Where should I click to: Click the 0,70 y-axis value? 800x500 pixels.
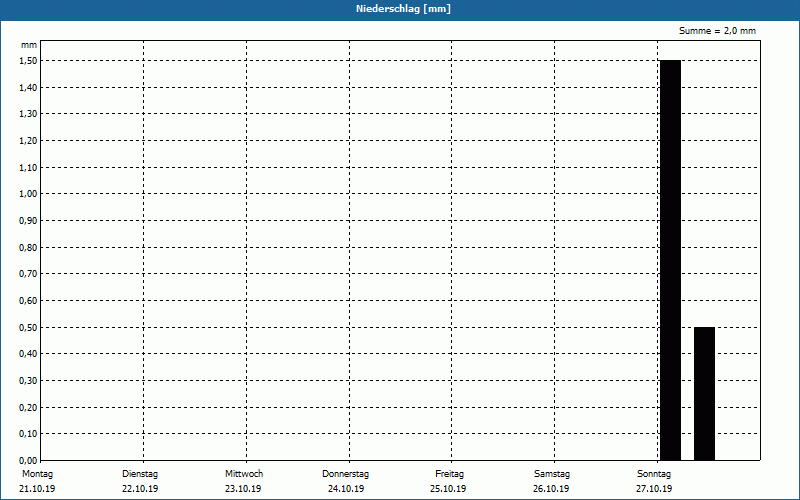pyautogui.click(x=28, y=274)
